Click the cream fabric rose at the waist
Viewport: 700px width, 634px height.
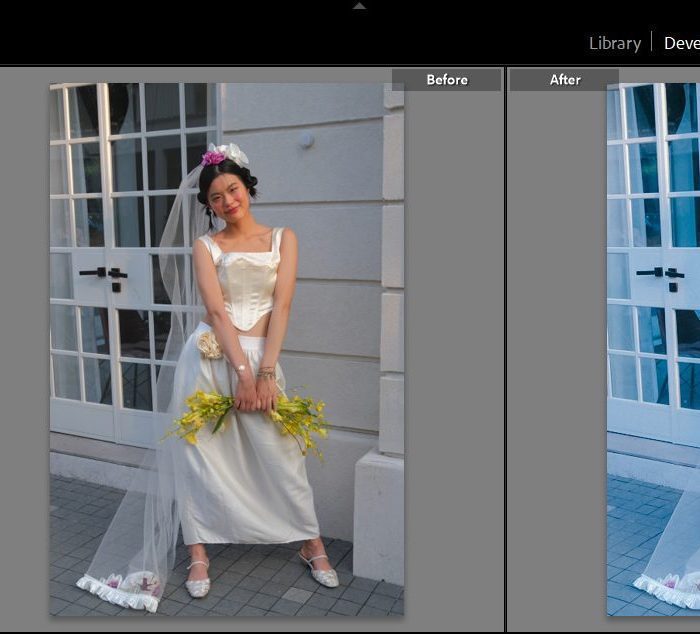click(209, 345)
